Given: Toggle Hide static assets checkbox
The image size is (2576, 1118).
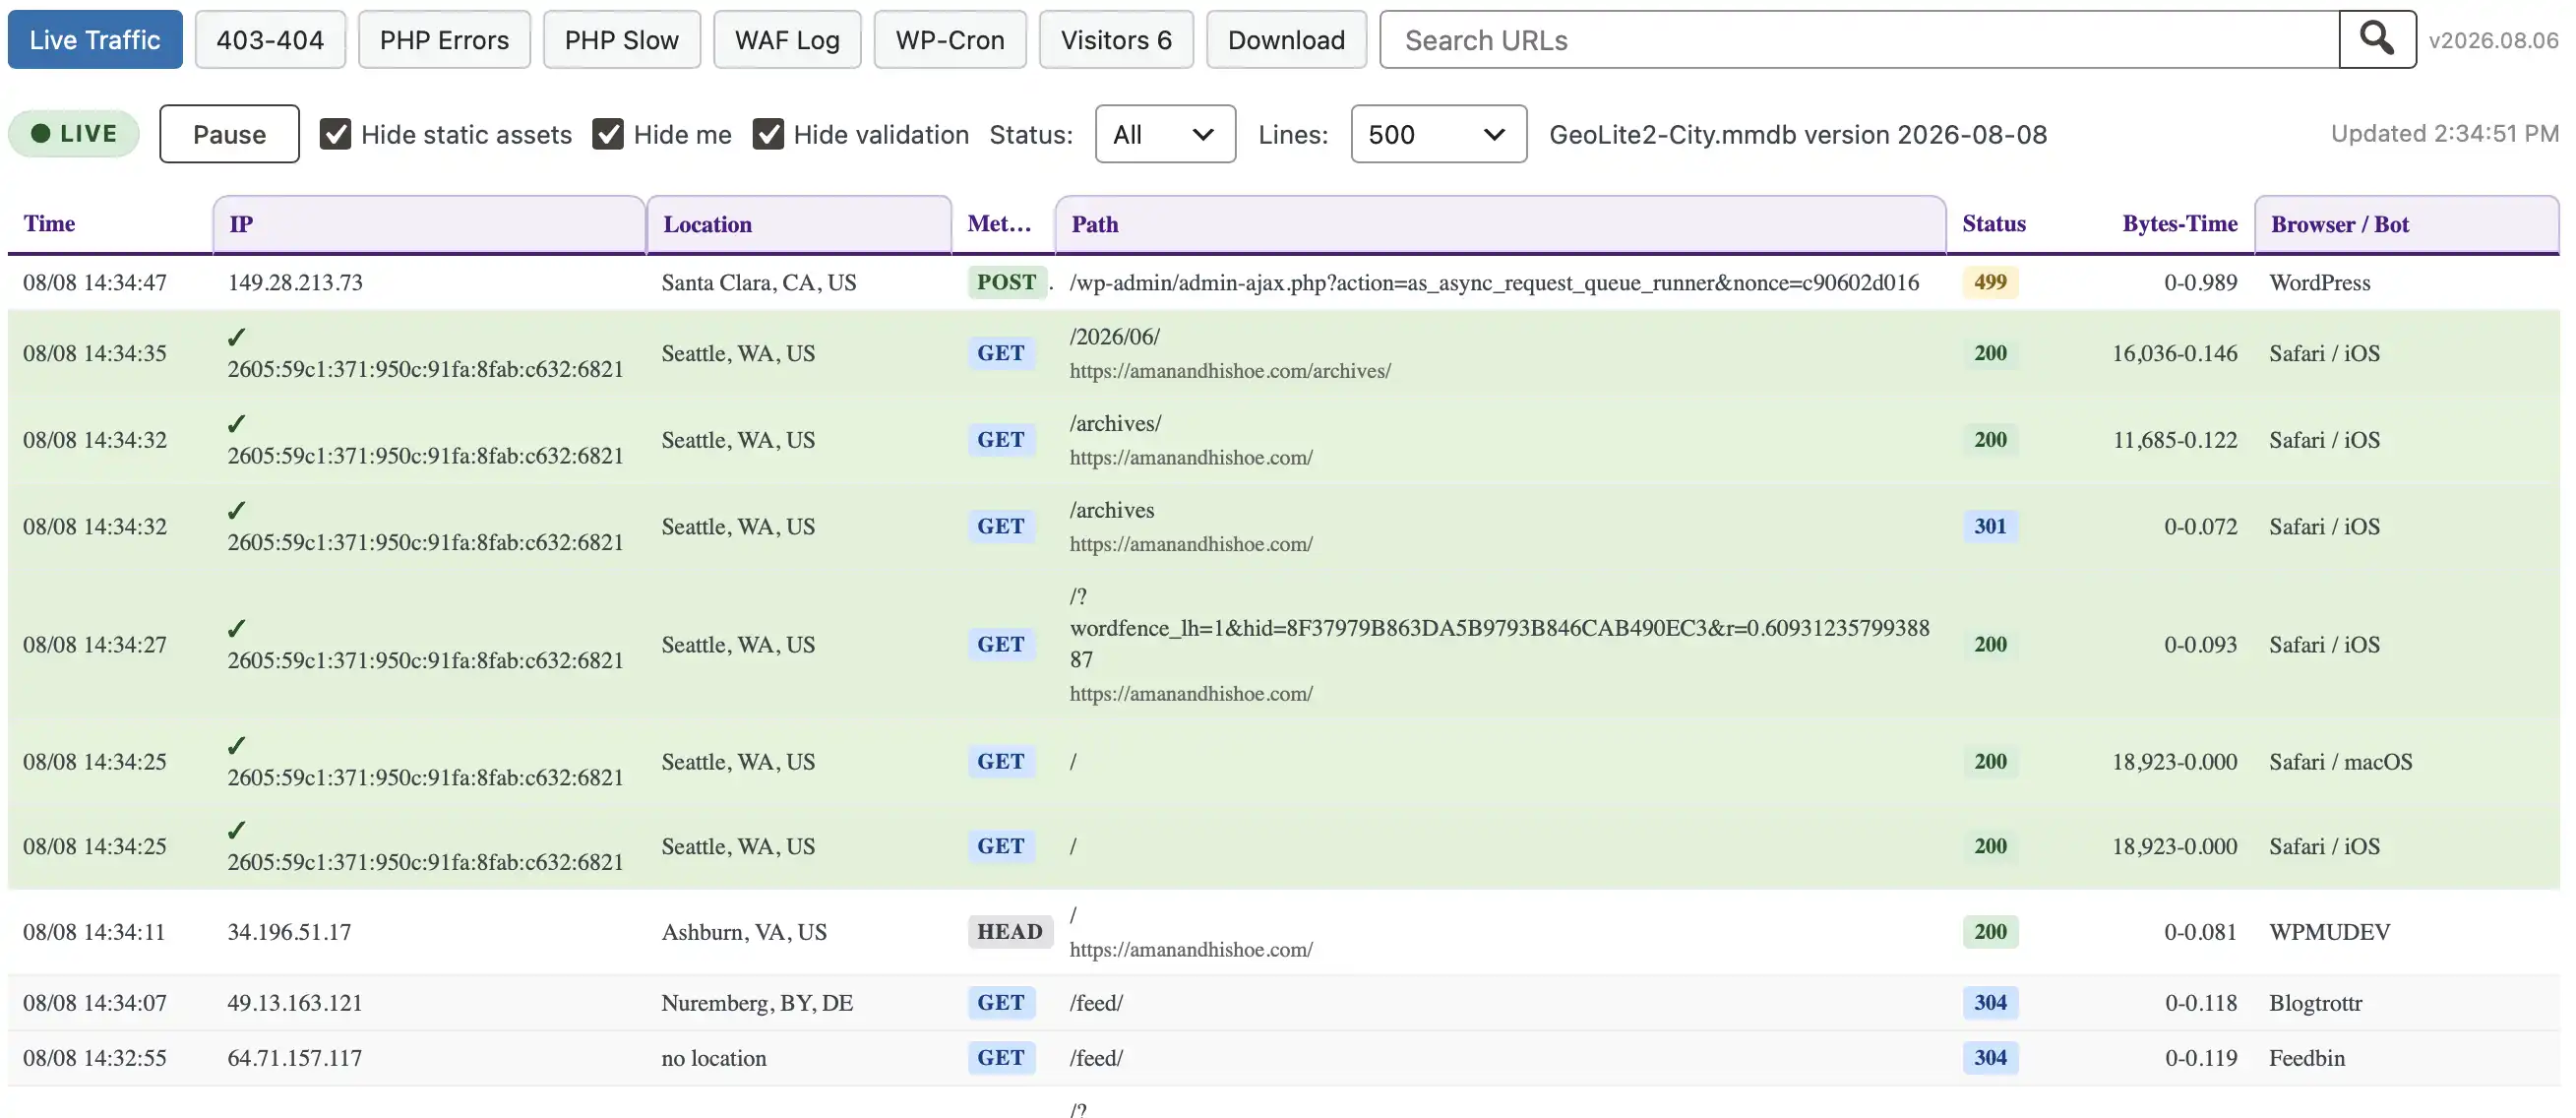Looking at the screenshot, I should (x=335, y=134).
